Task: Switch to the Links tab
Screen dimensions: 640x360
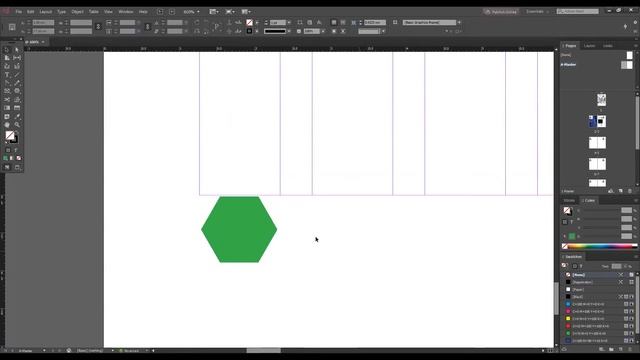Action: pyautogui.click(x=608, y=46)
